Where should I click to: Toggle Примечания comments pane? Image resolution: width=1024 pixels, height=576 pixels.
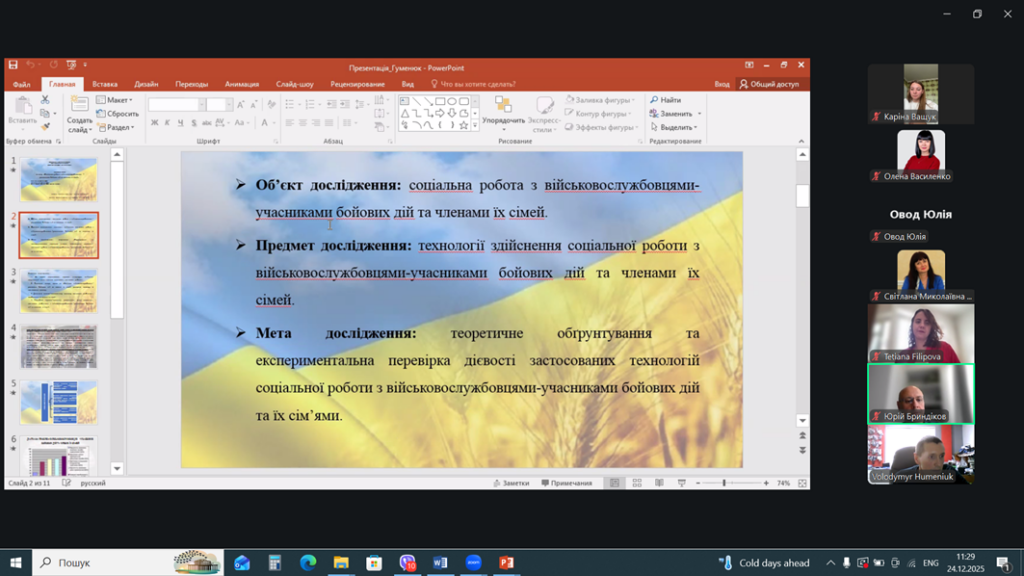tap(566, 483)
